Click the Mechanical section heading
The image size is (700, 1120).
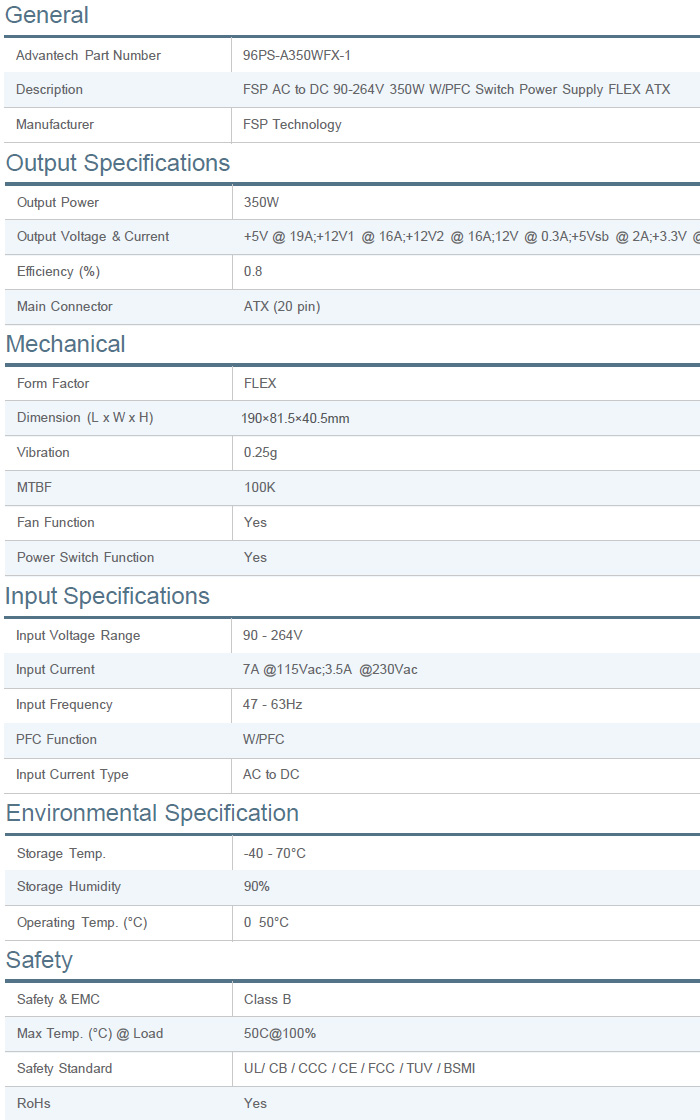tap(66, 344)
